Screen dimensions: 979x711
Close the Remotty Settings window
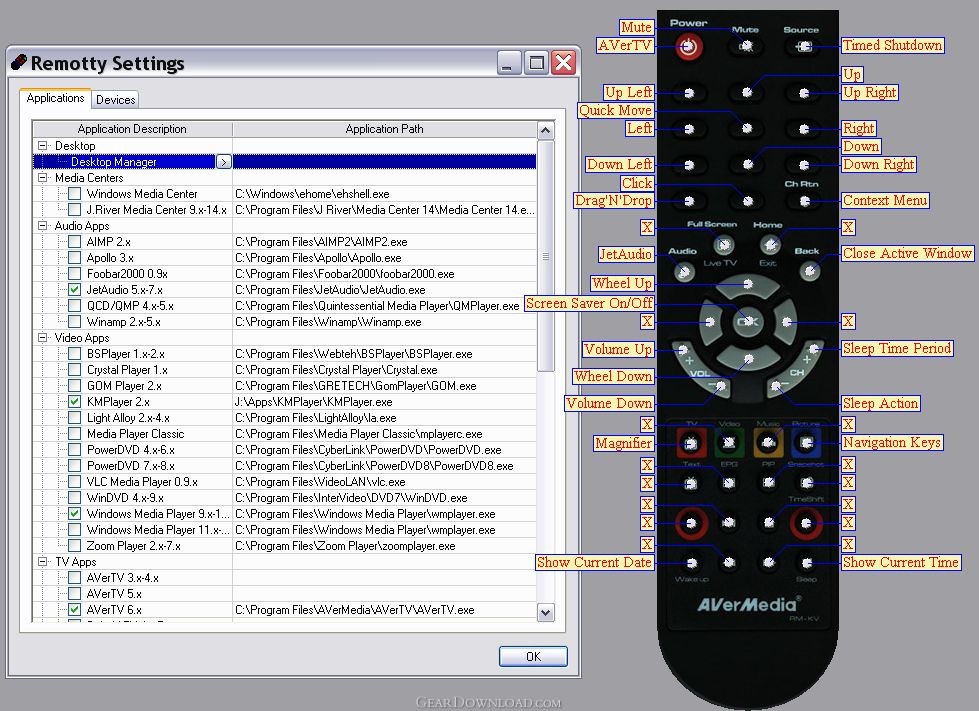563,63
